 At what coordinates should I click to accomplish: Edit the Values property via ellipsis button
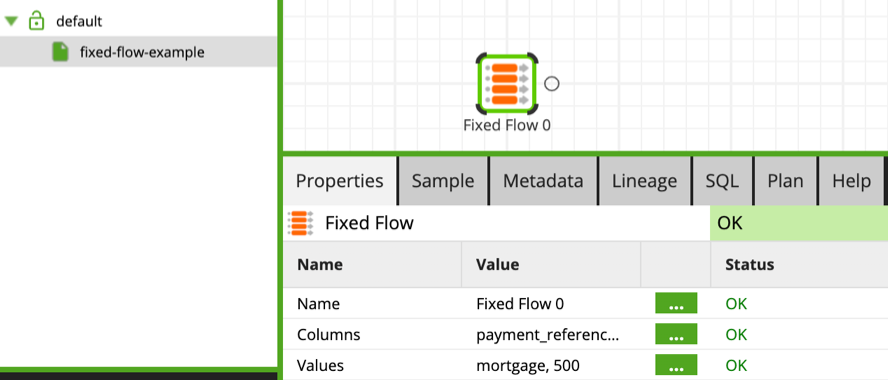point(676,365)
